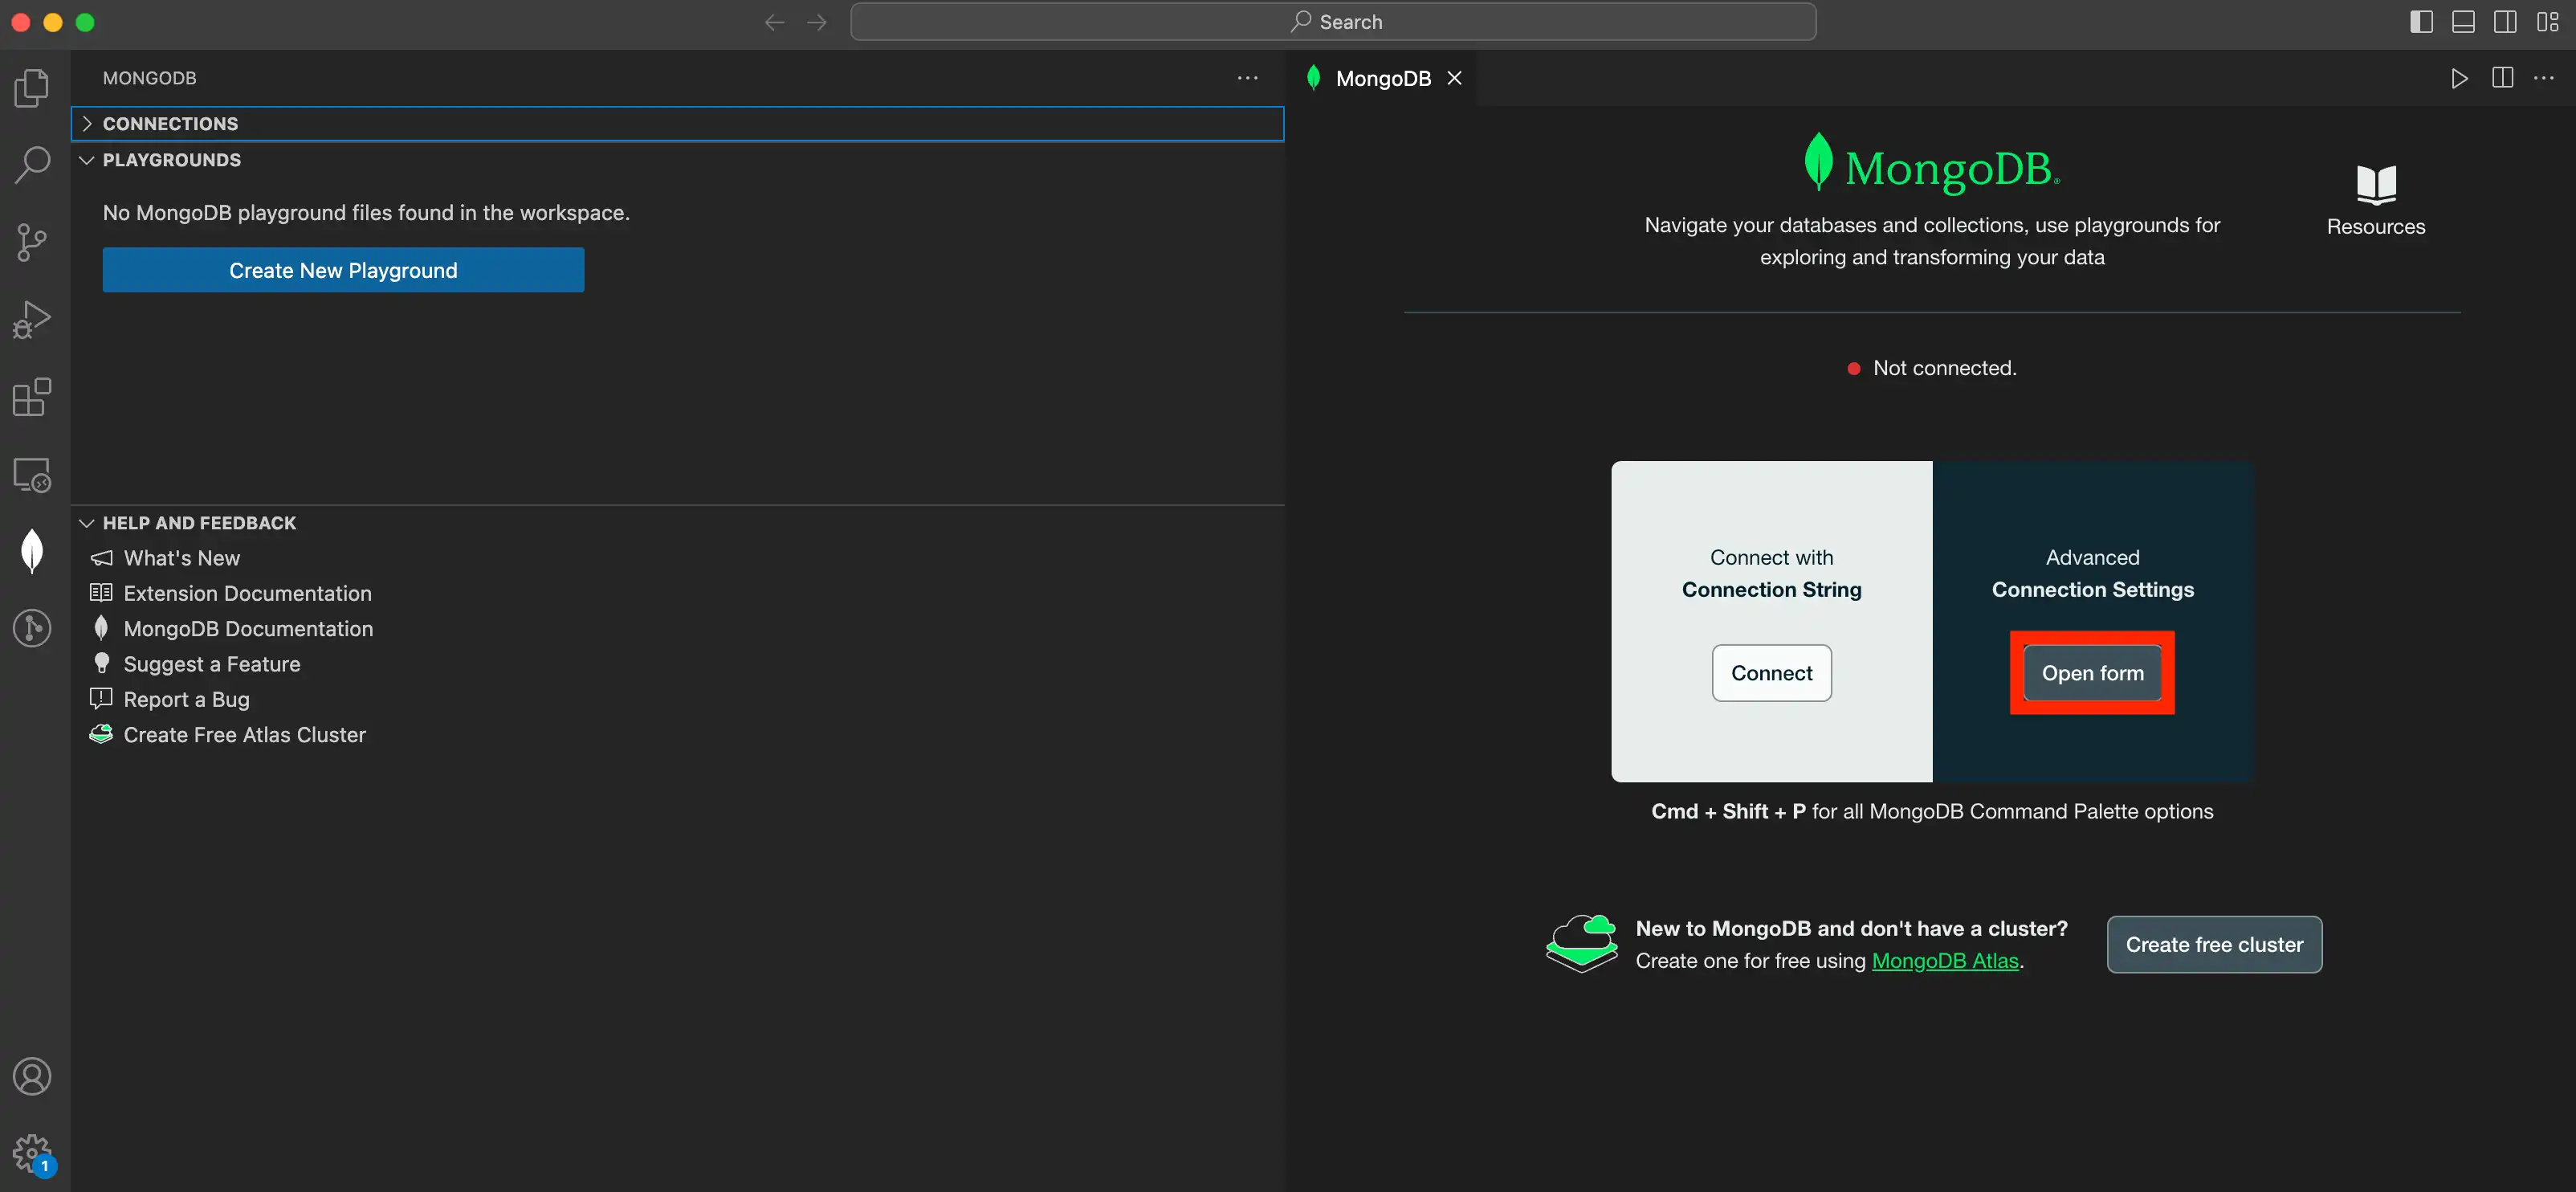Click the Connect button for connection string
Screen dimensions: 2576x1192
click(1771, 672)
